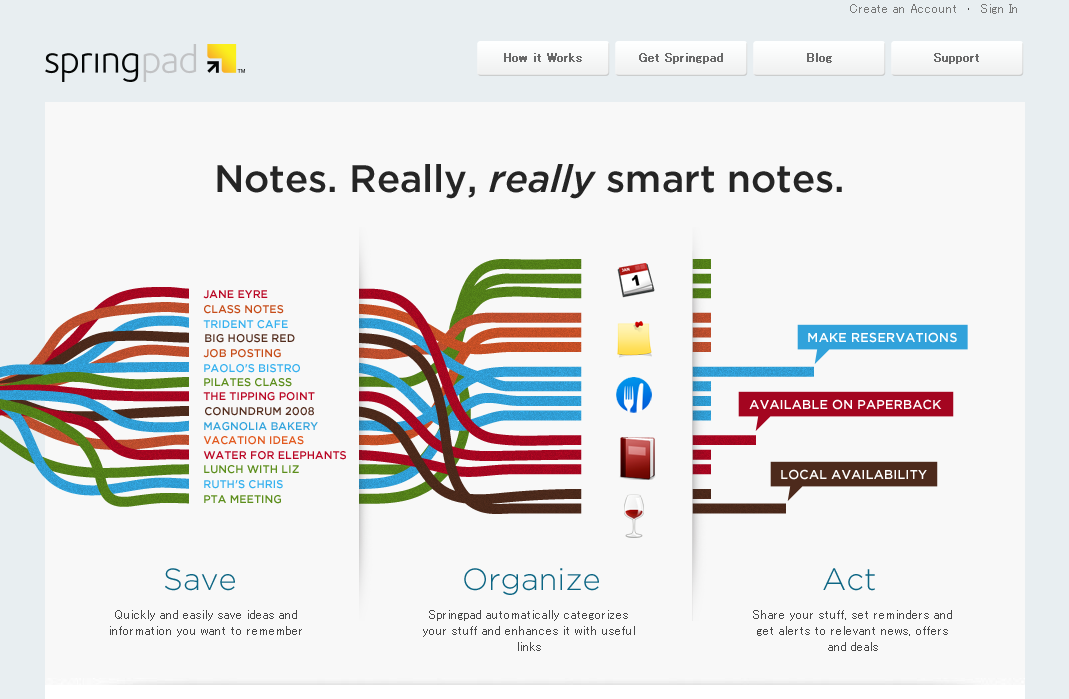
Task: Open the Support page
Action: pyautogui.click(x=957, y=58)
